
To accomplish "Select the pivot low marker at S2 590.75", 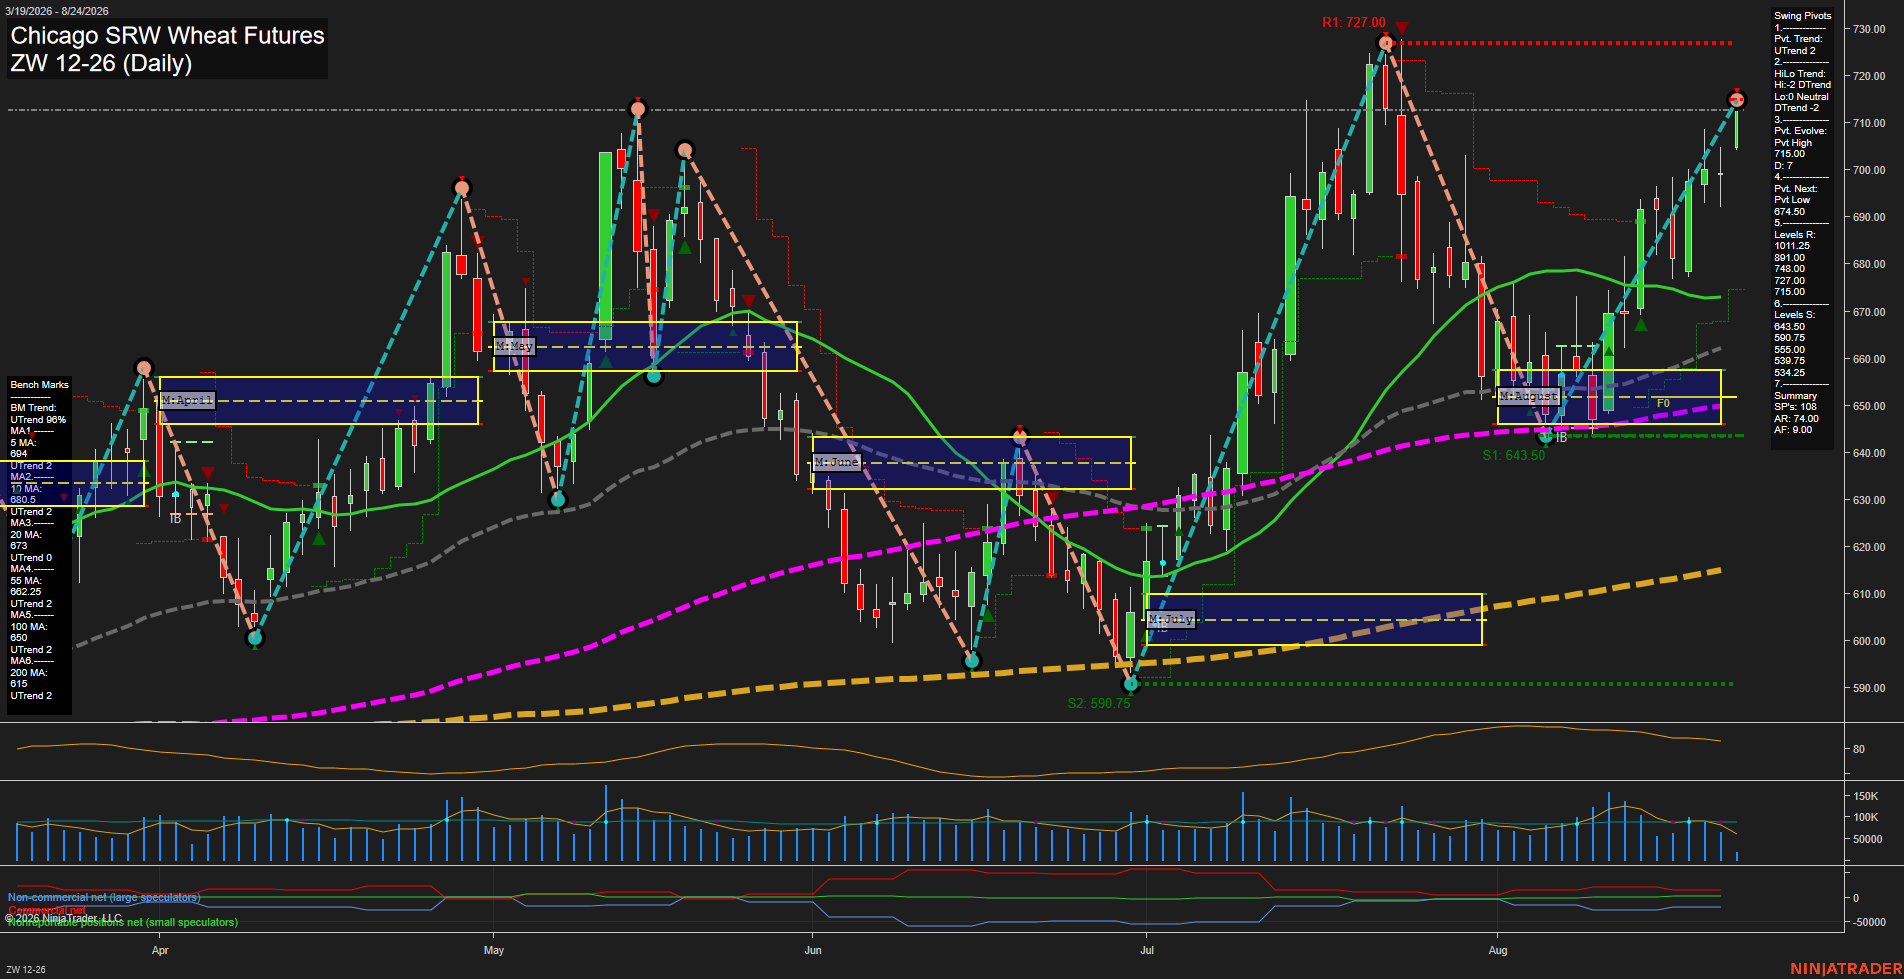I will tap(1132, 684).
